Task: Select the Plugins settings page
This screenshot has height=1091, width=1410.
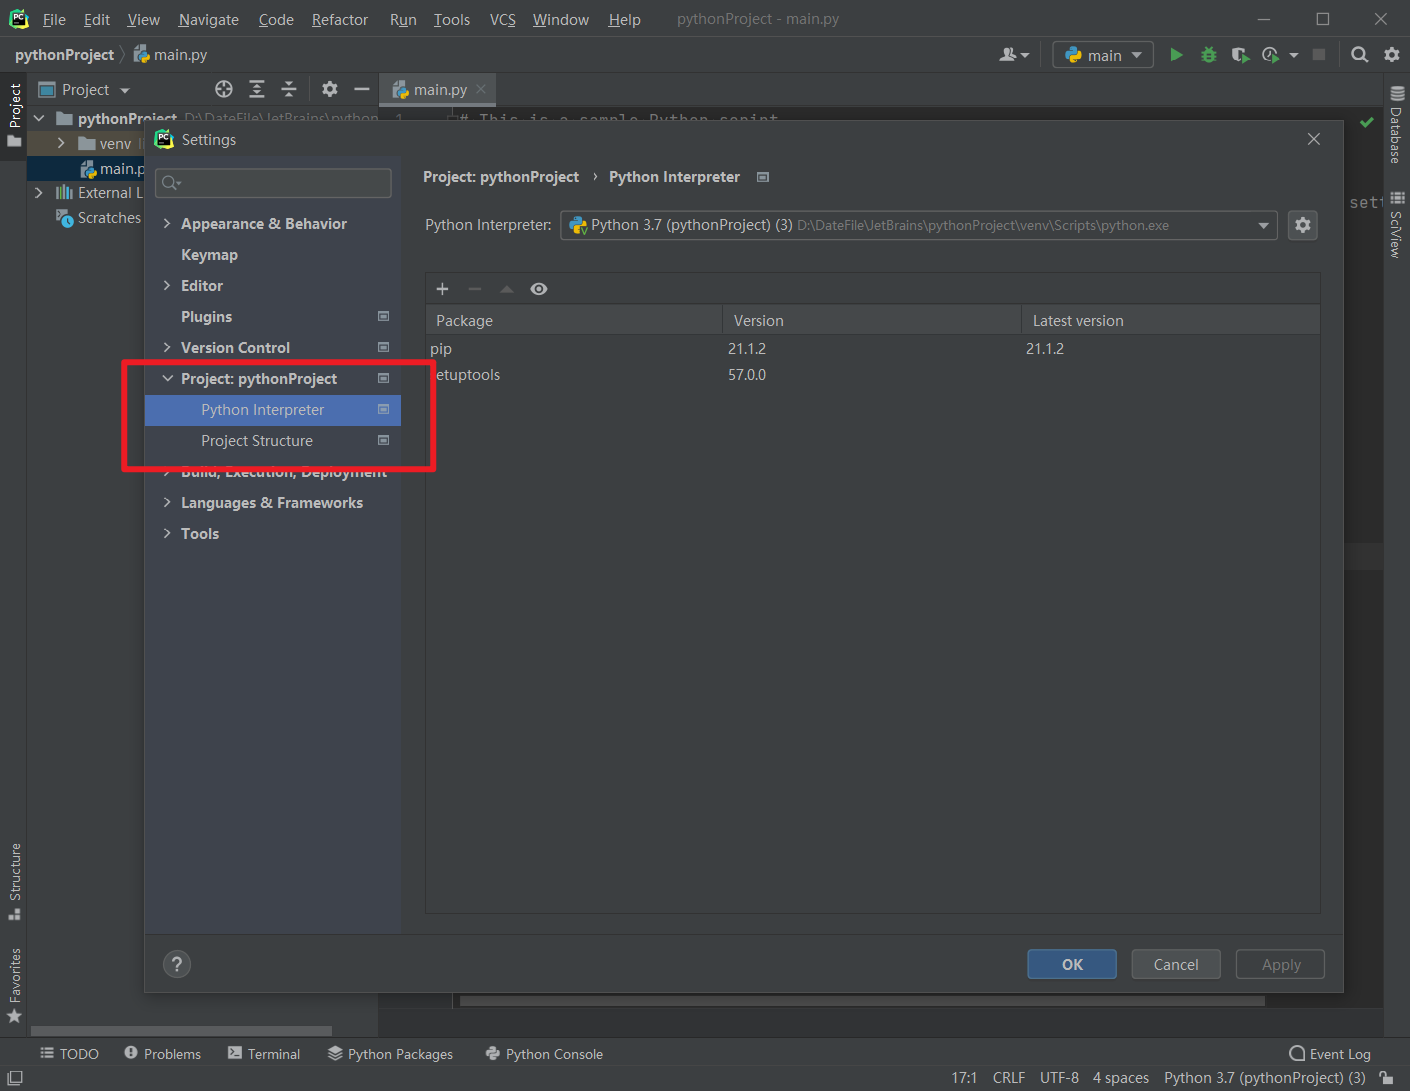Action: click(206, 317)
